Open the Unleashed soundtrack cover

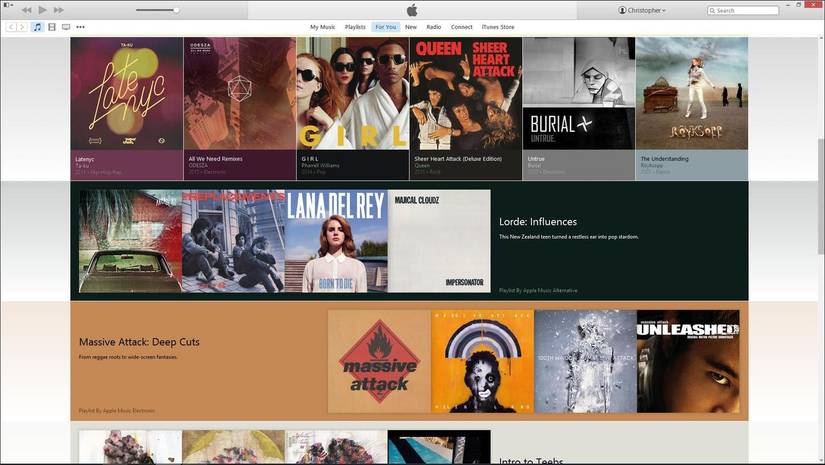pos(688,361)
